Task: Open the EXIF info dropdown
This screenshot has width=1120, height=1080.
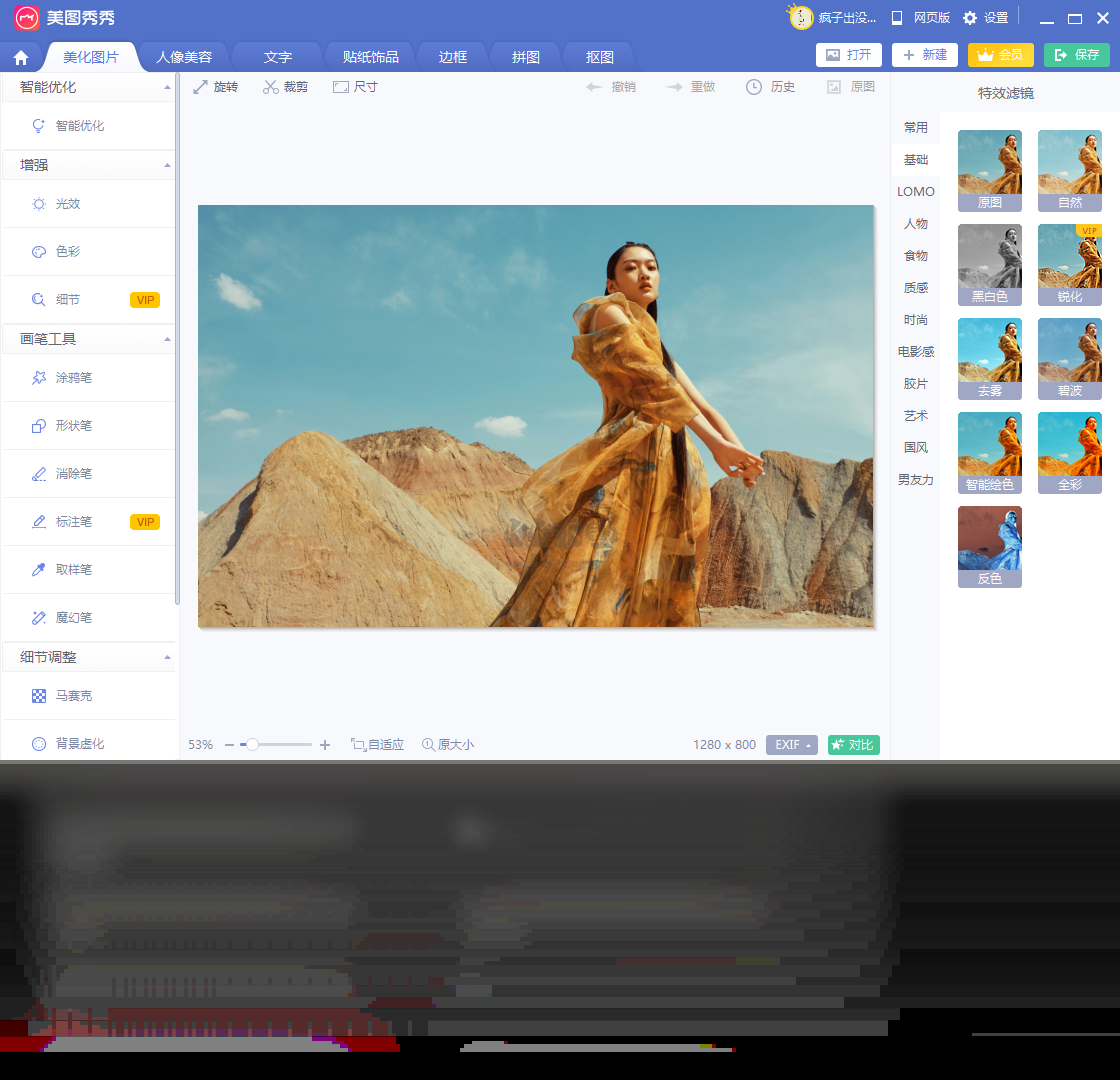Action: 791,744
